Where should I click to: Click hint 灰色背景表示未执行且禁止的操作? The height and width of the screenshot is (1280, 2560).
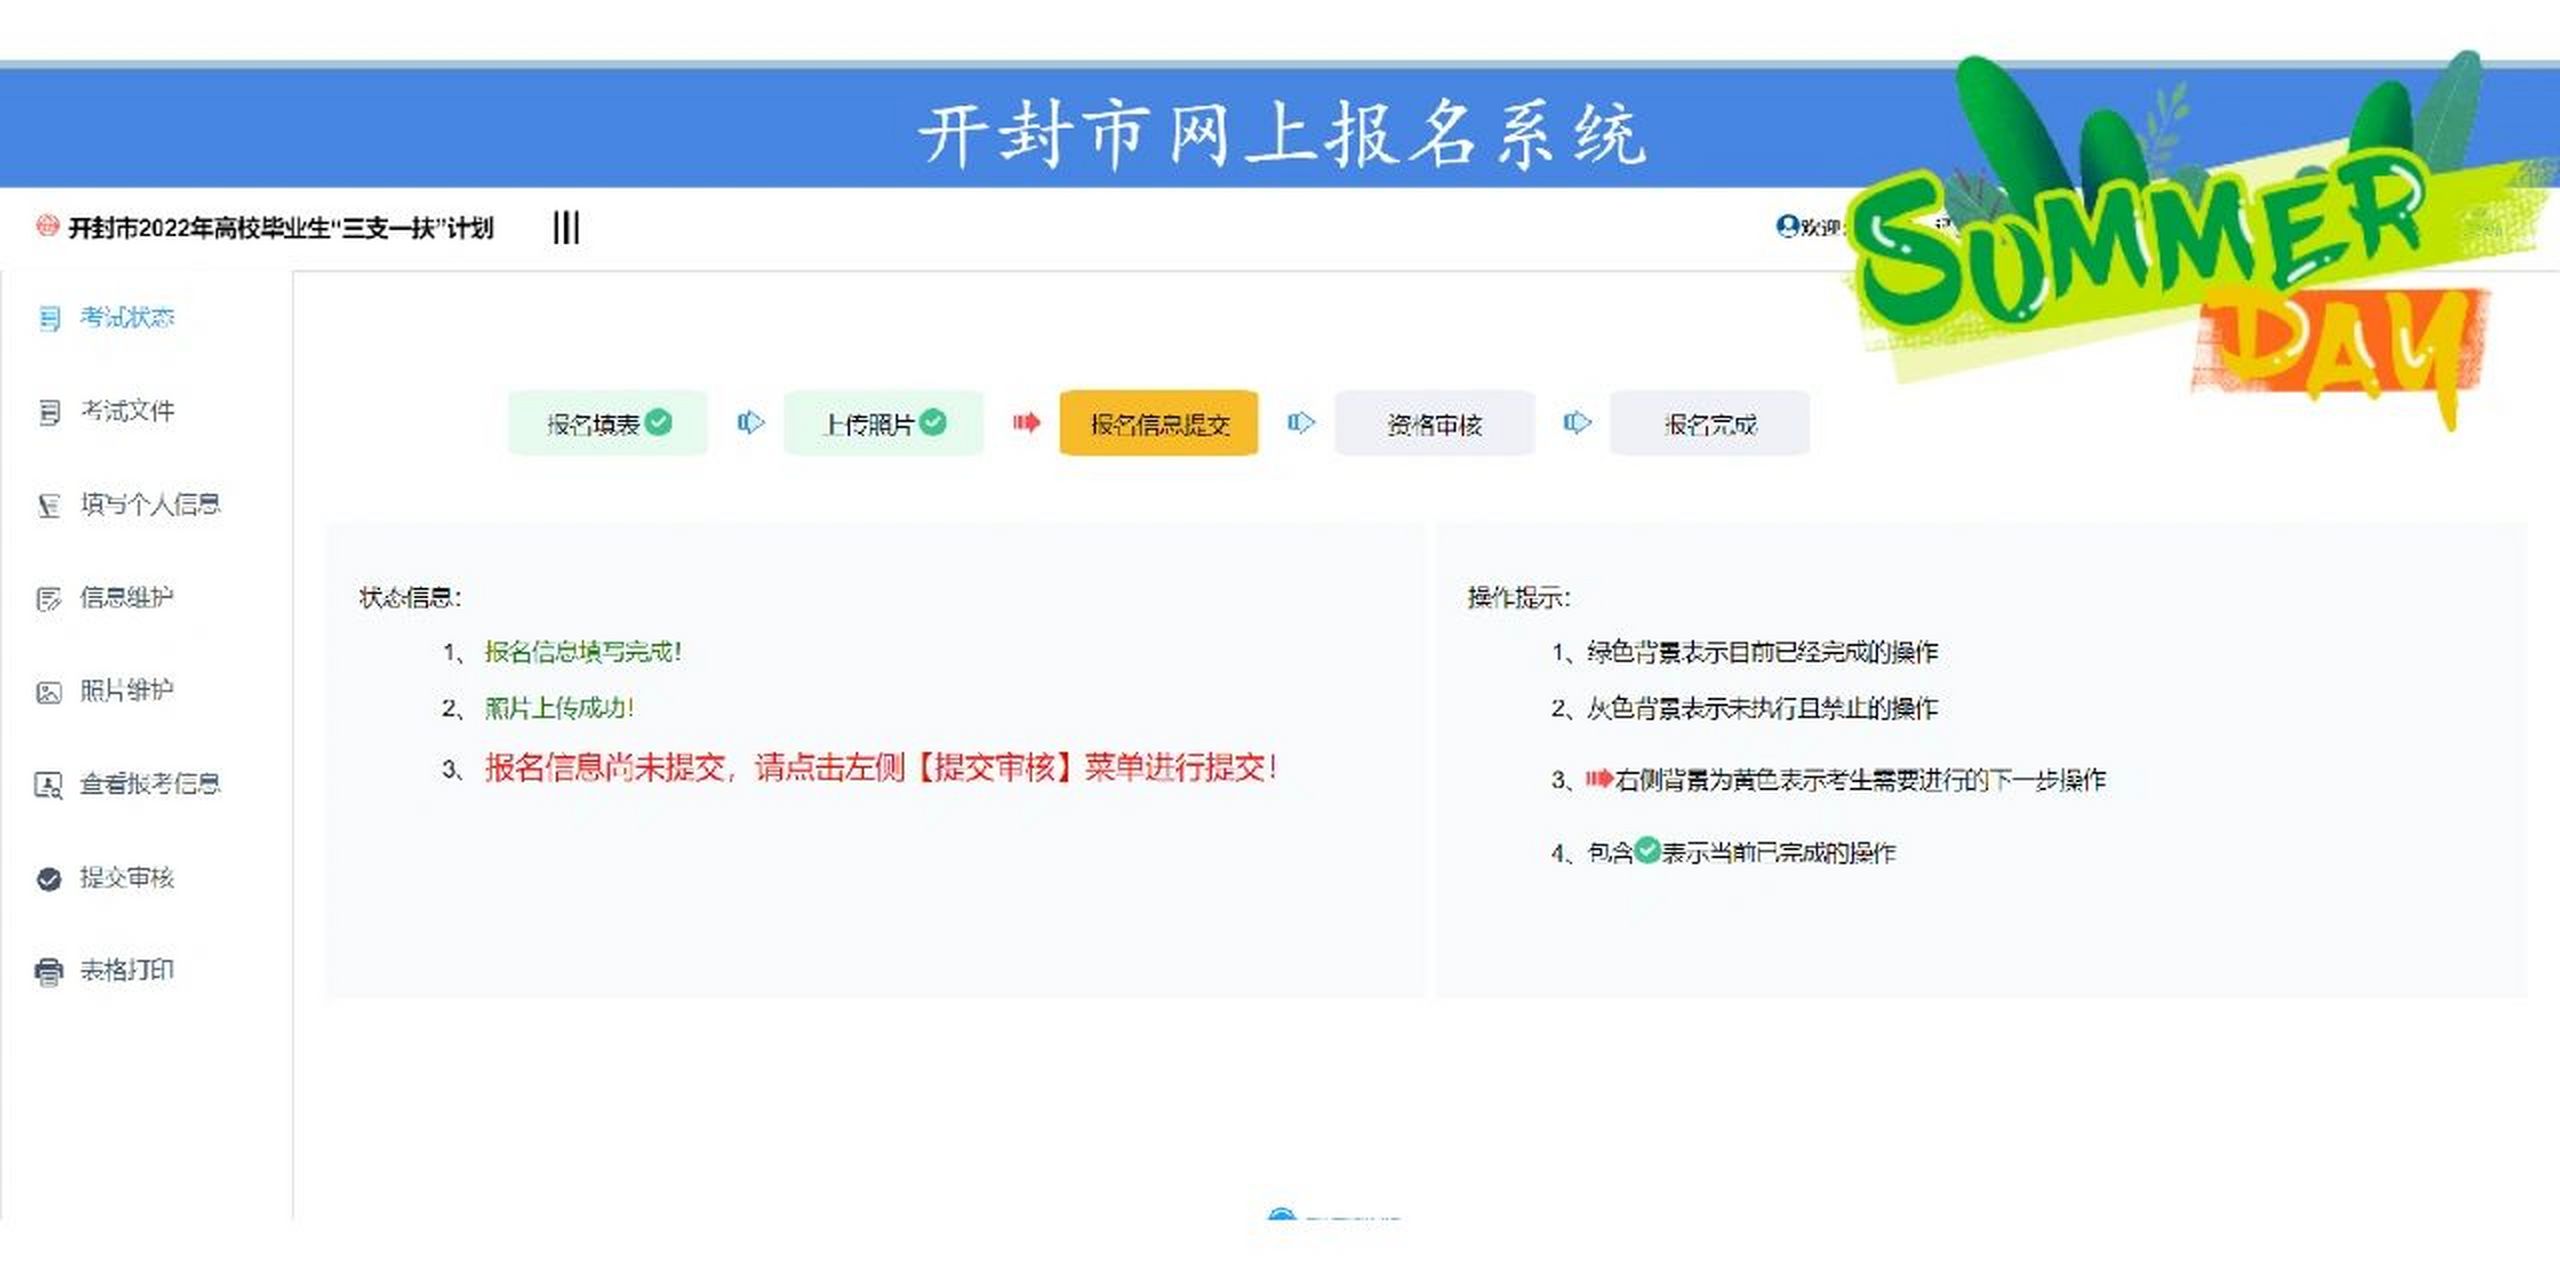[x=1762, y=709]
